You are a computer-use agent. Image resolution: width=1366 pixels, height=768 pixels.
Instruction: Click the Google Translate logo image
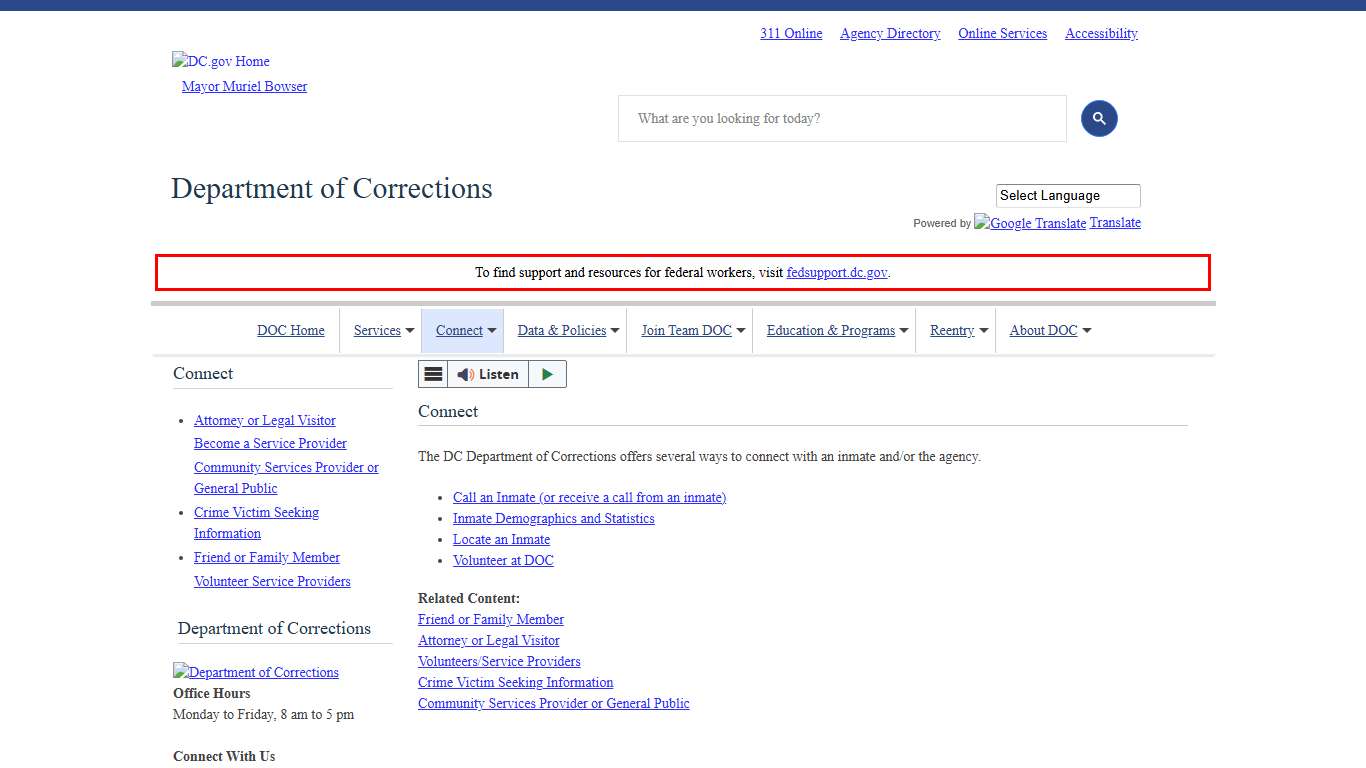pos(1030,223)
